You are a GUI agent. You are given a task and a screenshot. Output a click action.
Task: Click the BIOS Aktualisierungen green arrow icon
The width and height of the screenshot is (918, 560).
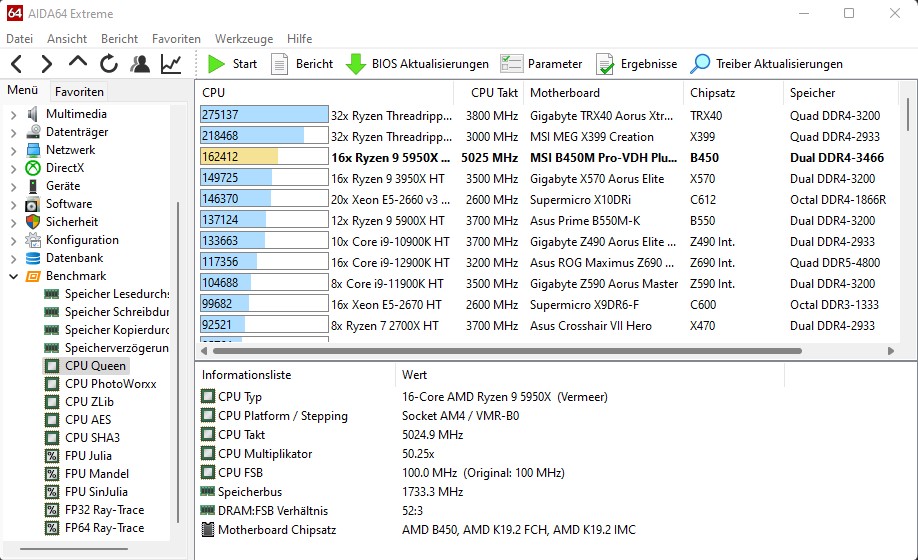[355, 64]
